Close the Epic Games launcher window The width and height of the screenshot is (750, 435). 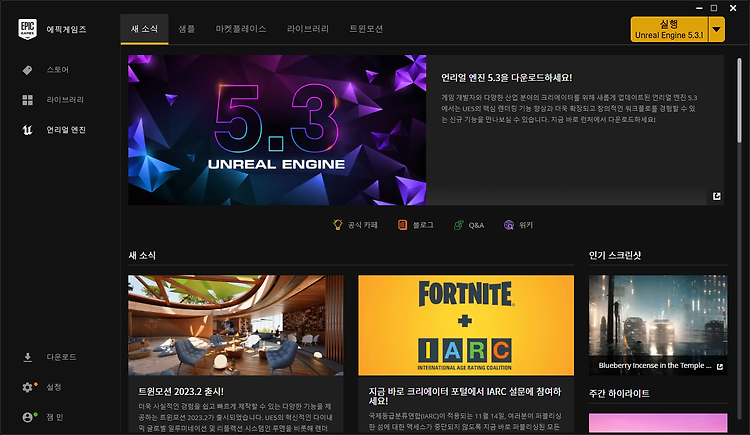point(733,8)
